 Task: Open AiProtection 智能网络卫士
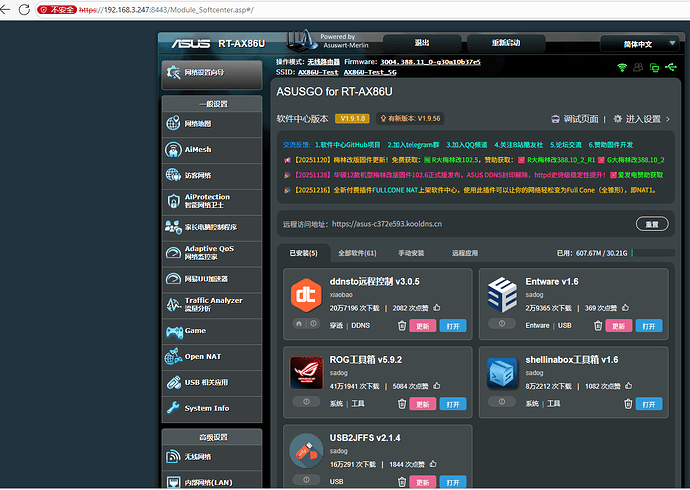(212, 201)
